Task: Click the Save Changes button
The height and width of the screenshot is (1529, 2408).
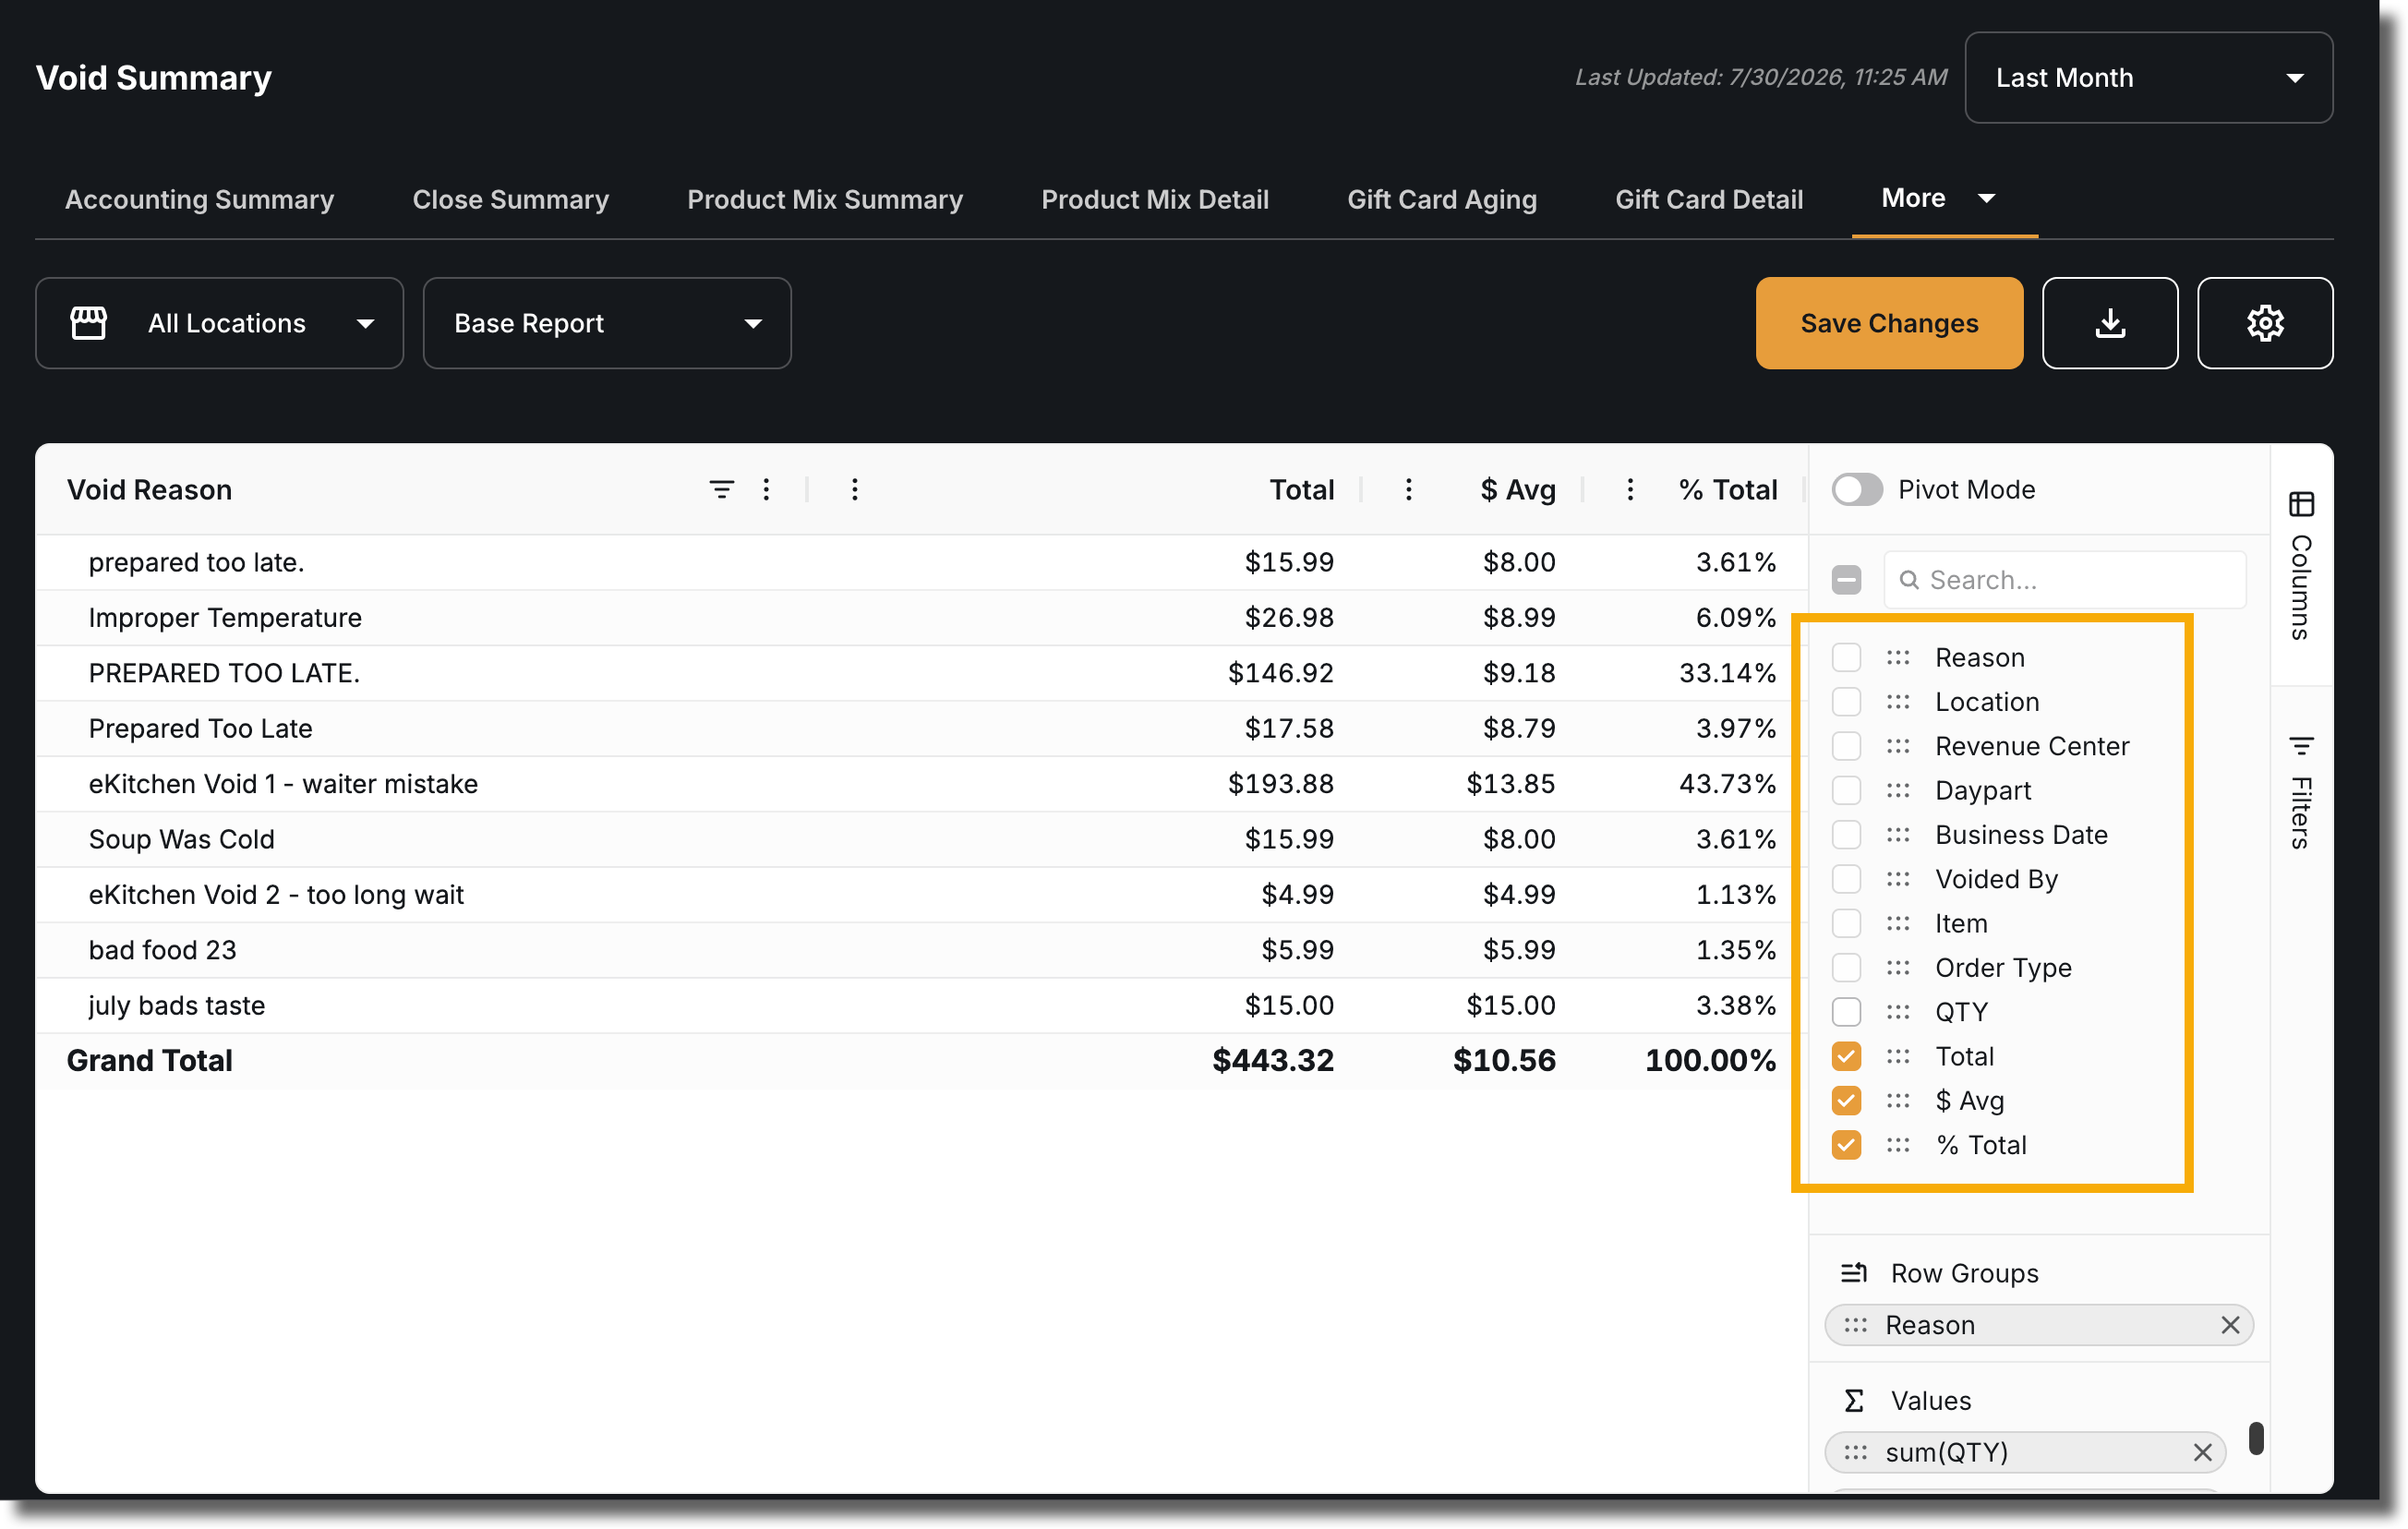Action: tap(1888, 323)
